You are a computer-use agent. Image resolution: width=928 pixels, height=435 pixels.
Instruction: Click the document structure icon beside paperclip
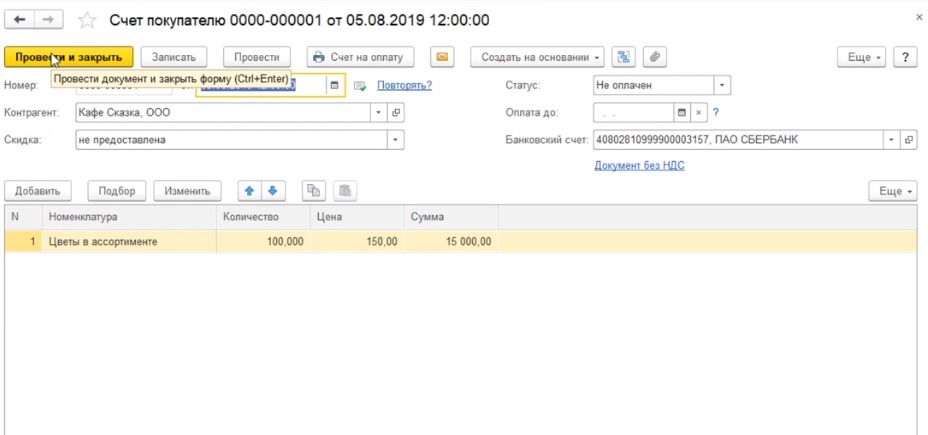pos(624,57)
